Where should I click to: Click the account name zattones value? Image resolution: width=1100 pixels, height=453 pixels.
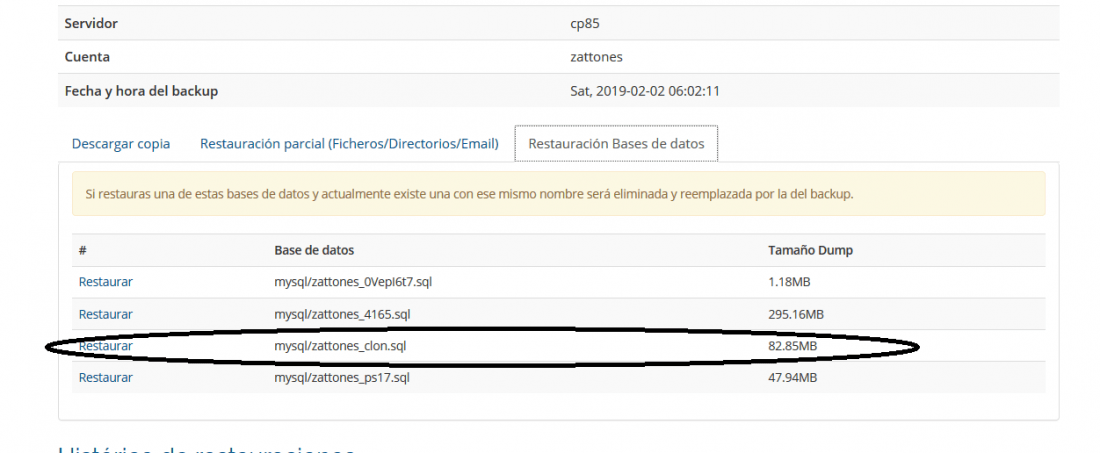[x=596, y=57]
